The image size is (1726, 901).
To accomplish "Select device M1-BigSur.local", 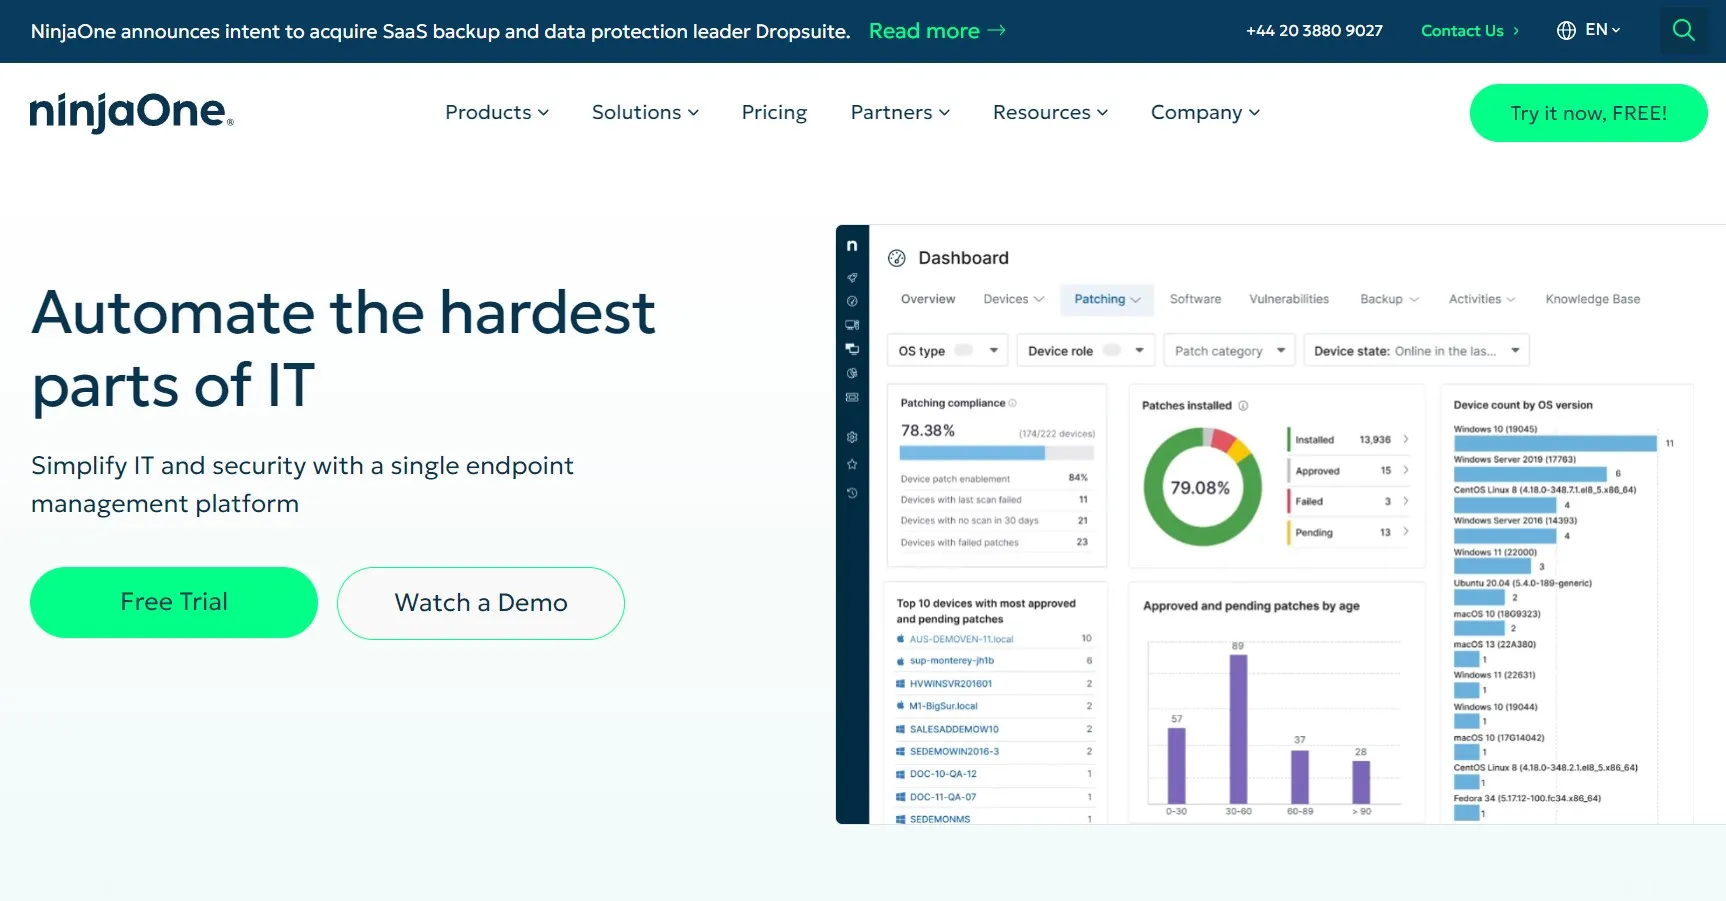I will tap(943, 706).
